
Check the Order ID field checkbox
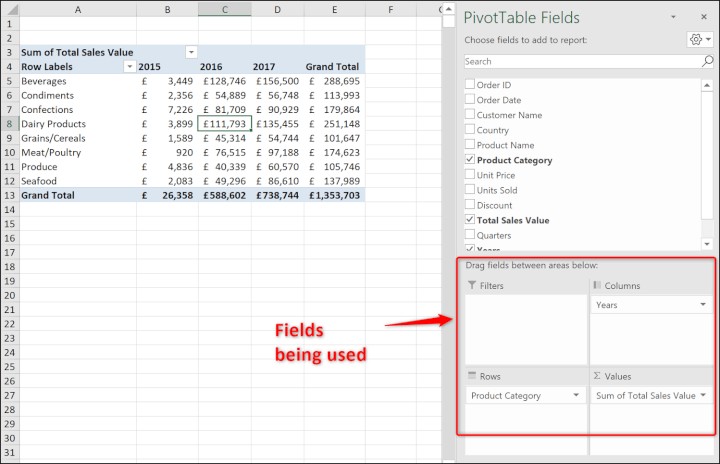470,84
